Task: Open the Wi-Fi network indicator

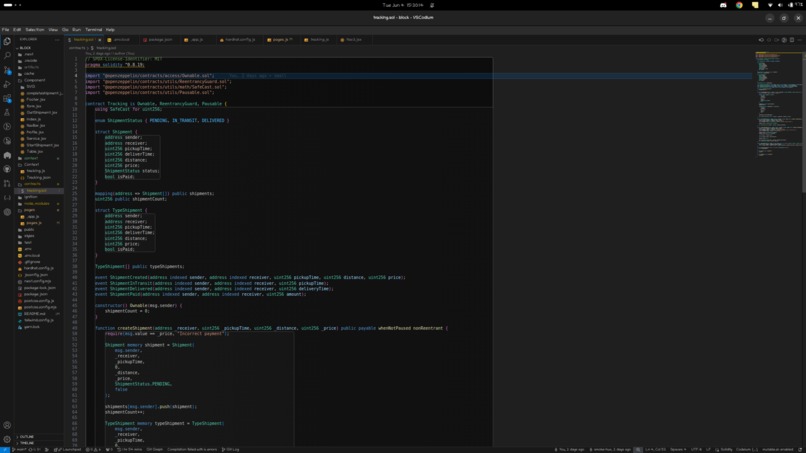Action: click(770, 5)
